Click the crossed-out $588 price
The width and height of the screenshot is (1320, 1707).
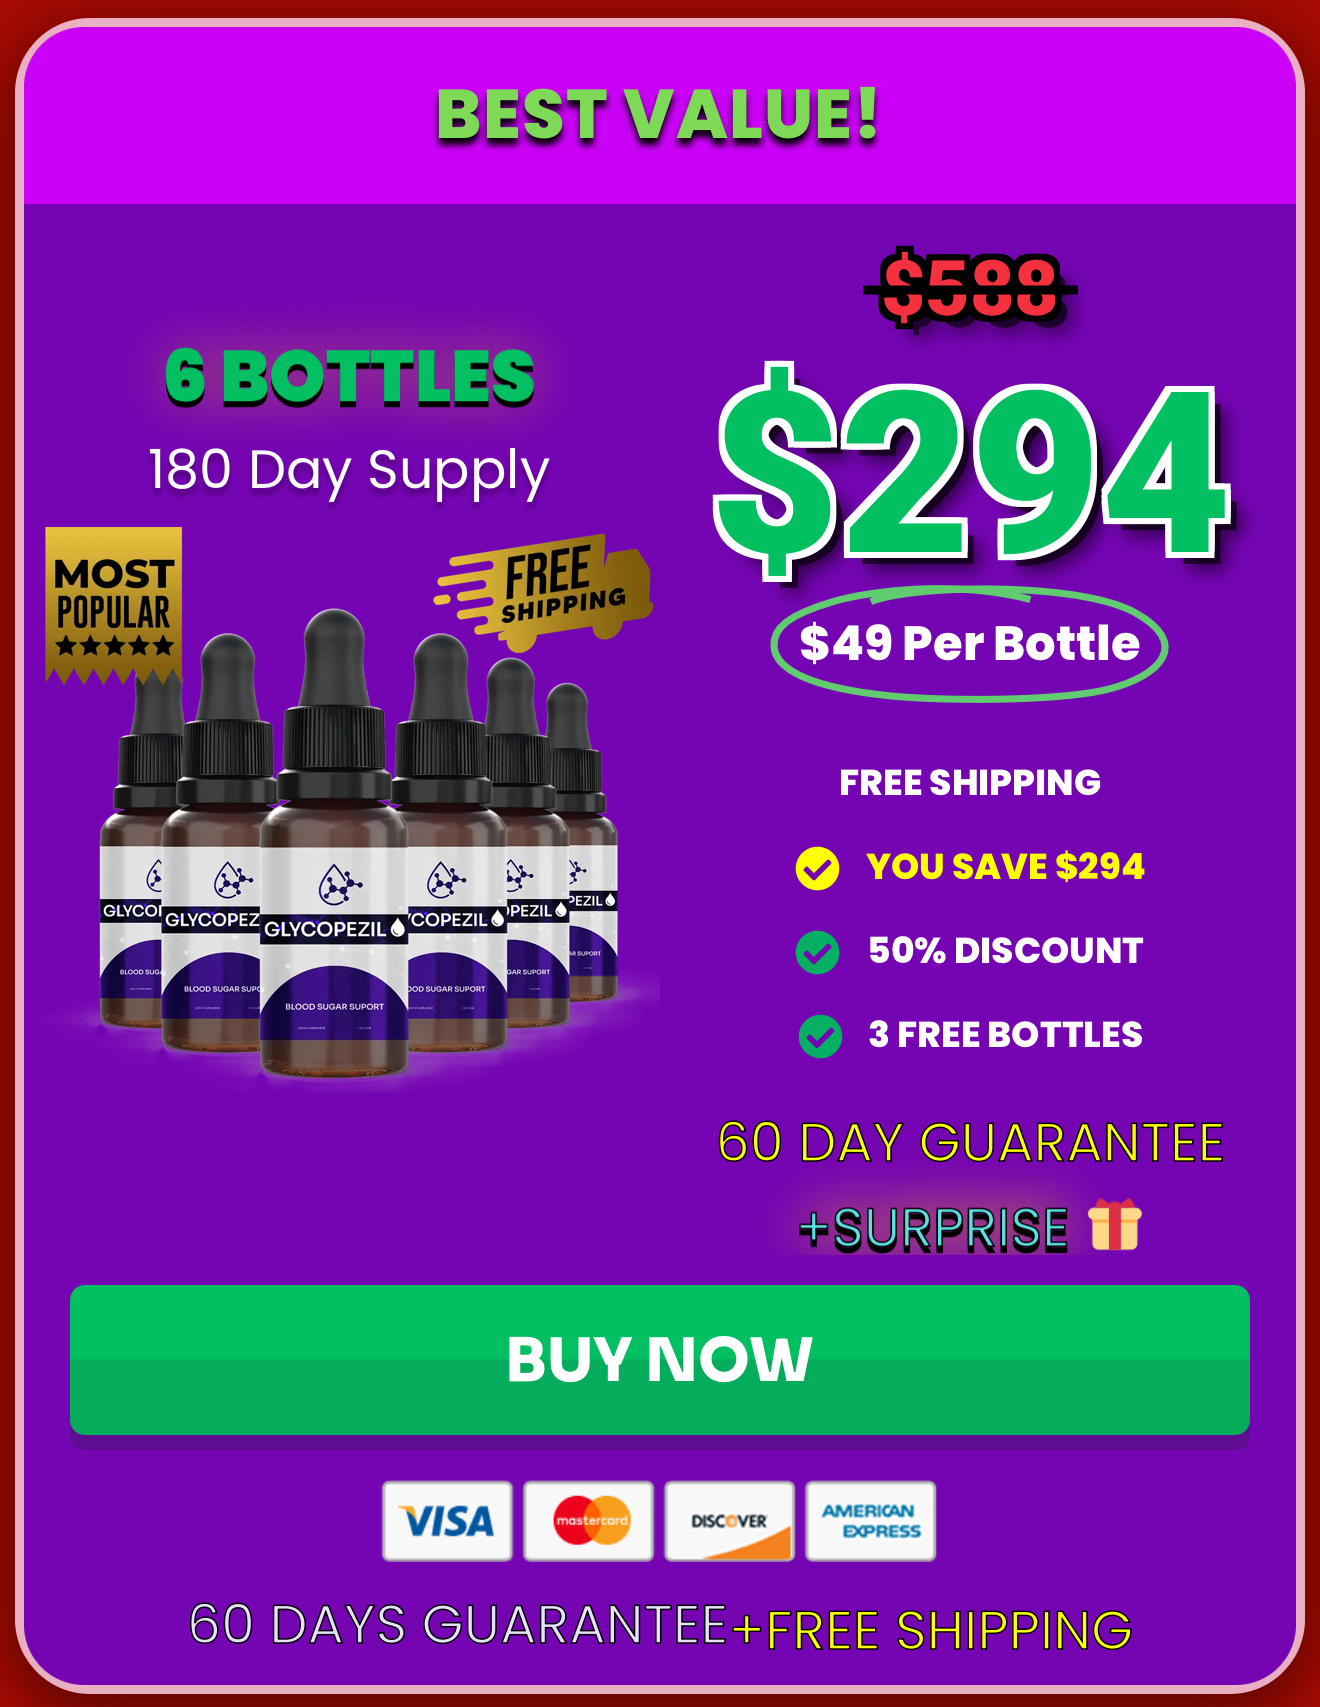point(970,289)
